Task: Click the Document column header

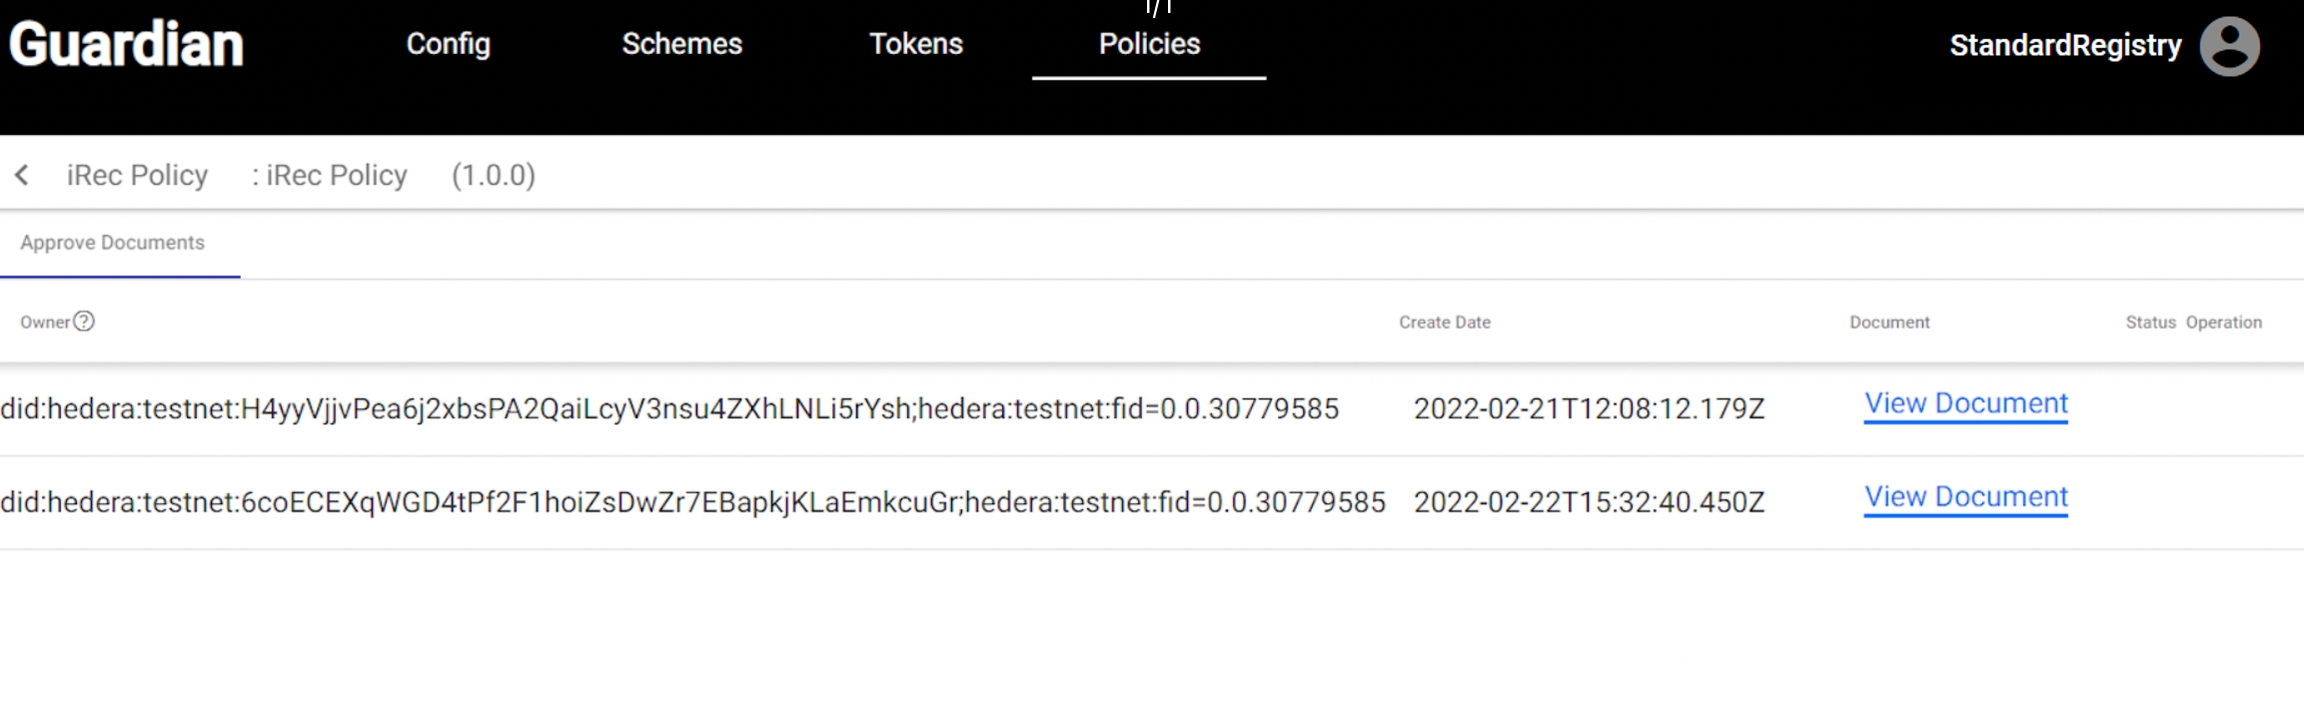Action: pos(1889,322)
